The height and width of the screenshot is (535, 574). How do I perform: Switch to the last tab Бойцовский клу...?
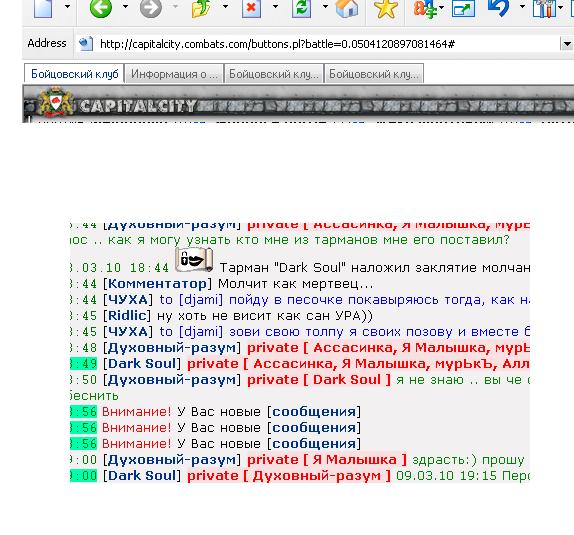pyautogui.click(x=374, y=74)
